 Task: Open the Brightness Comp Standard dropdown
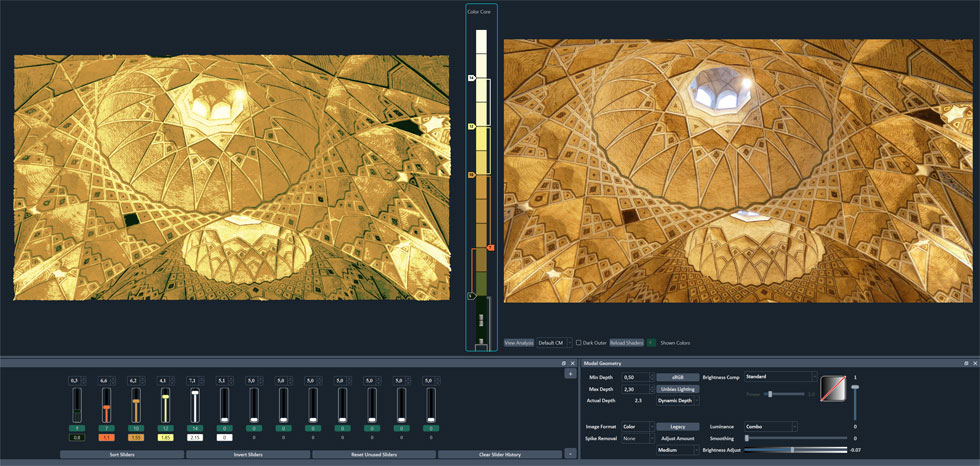pyautogui.click(x=779, y=376)
